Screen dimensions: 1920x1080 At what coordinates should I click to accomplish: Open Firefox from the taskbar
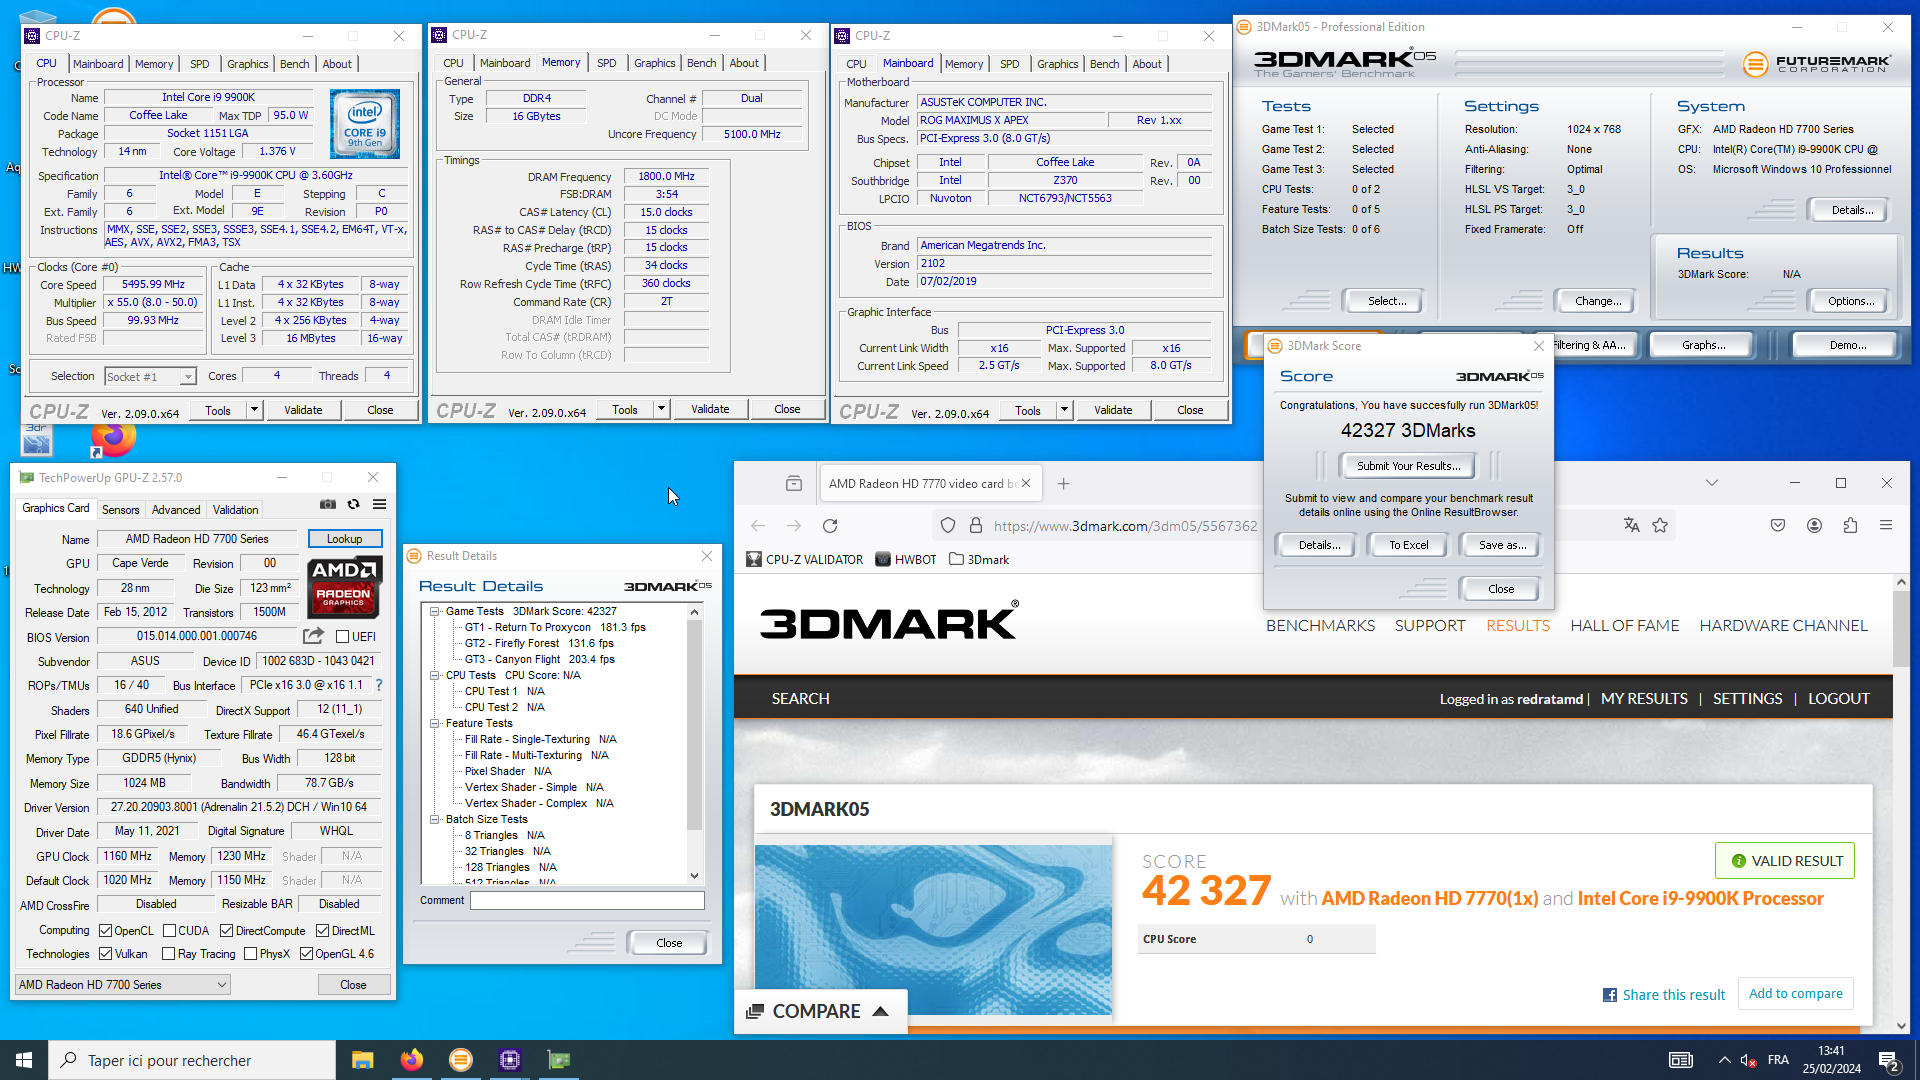411,1060
